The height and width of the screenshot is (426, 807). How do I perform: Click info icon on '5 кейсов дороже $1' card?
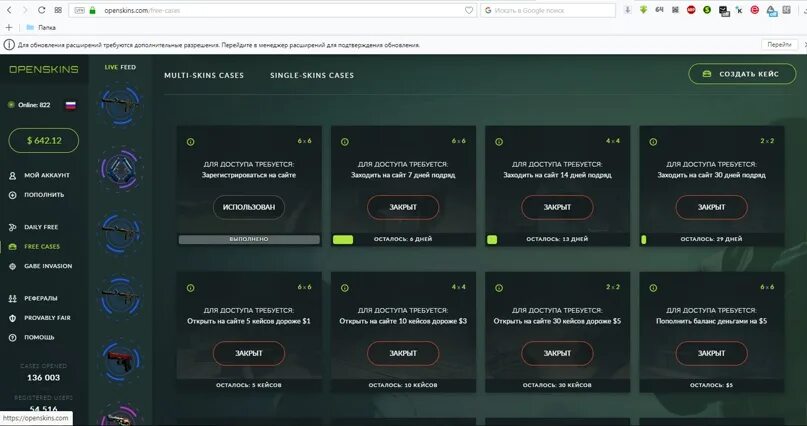tap(190, 288)
